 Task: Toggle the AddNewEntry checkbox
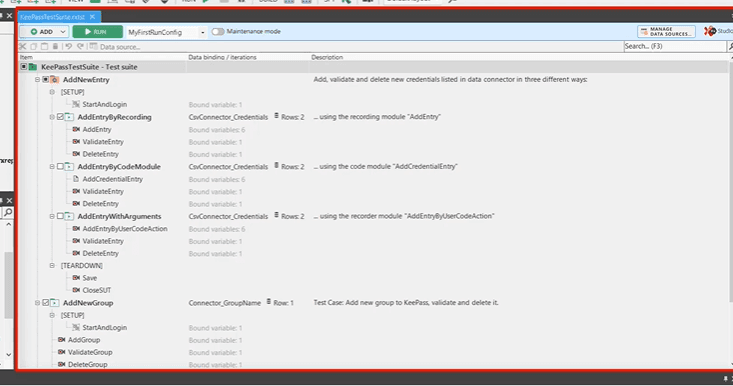[46, 79]
